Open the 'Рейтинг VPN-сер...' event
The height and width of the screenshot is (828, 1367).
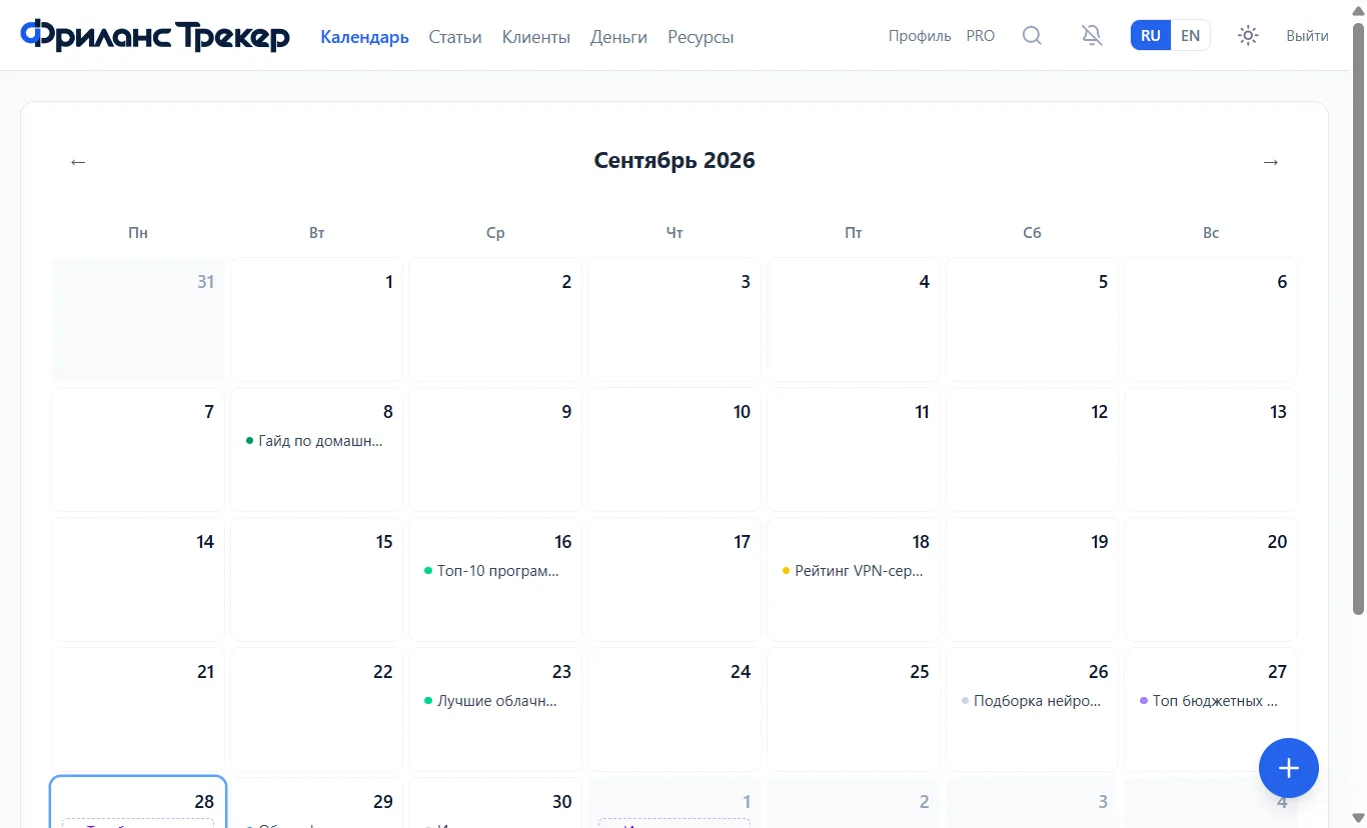click(853, 571)
